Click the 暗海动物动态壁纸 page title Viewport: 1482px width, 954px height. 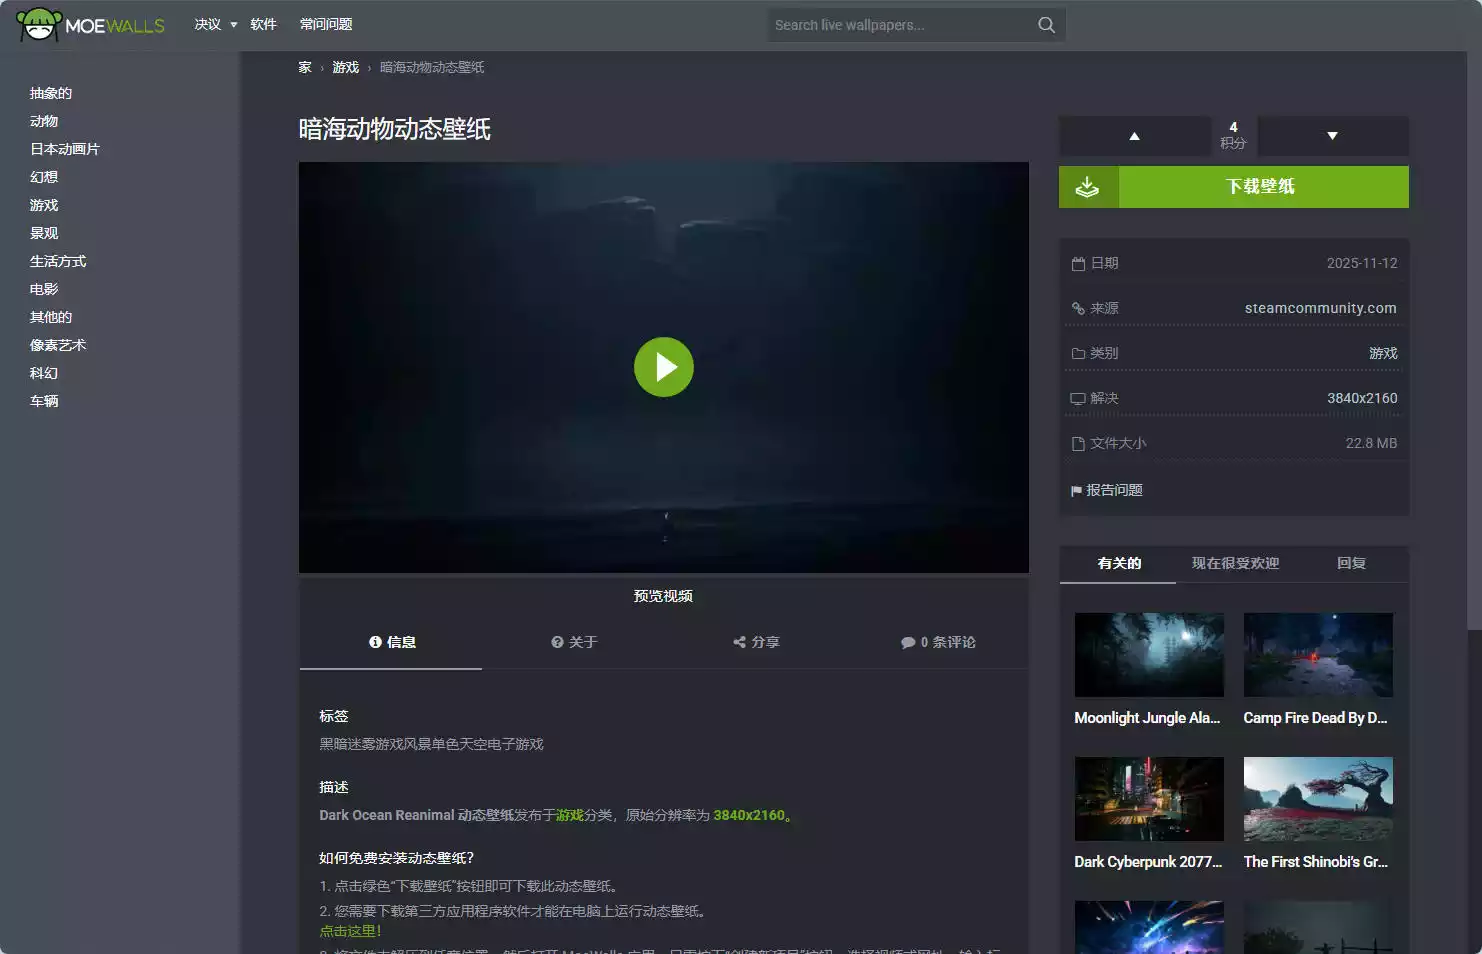click(x=395, y=129)
